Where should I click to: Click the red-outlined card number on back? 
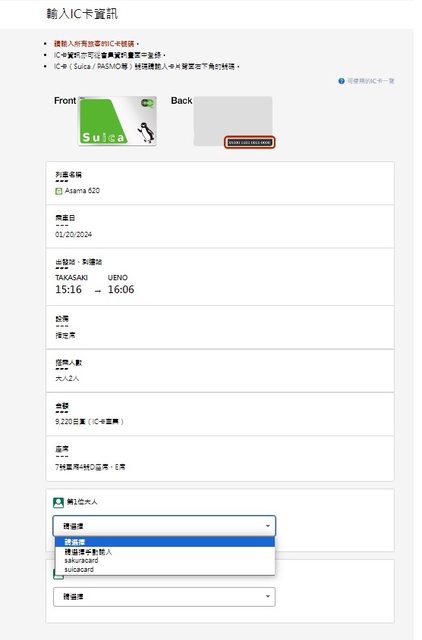pyautogui.click(x=249, y=142)
